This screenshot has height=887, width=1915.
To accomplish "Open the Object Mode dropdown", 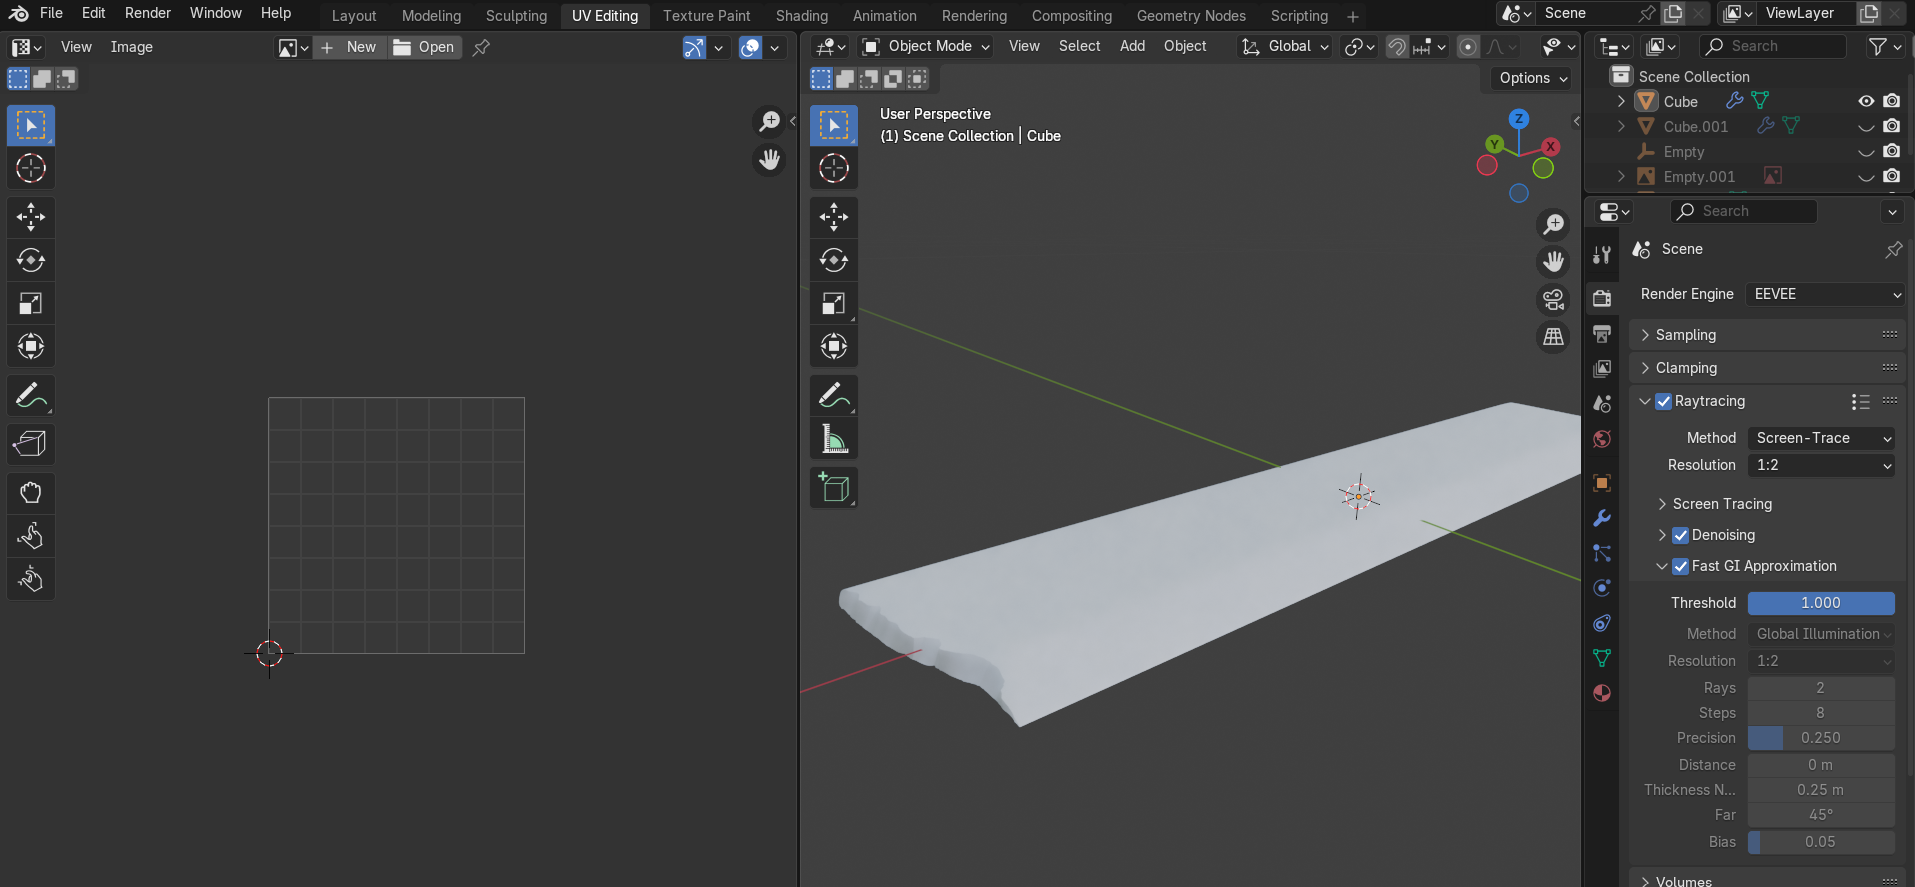I will click(x=926, y=46).
